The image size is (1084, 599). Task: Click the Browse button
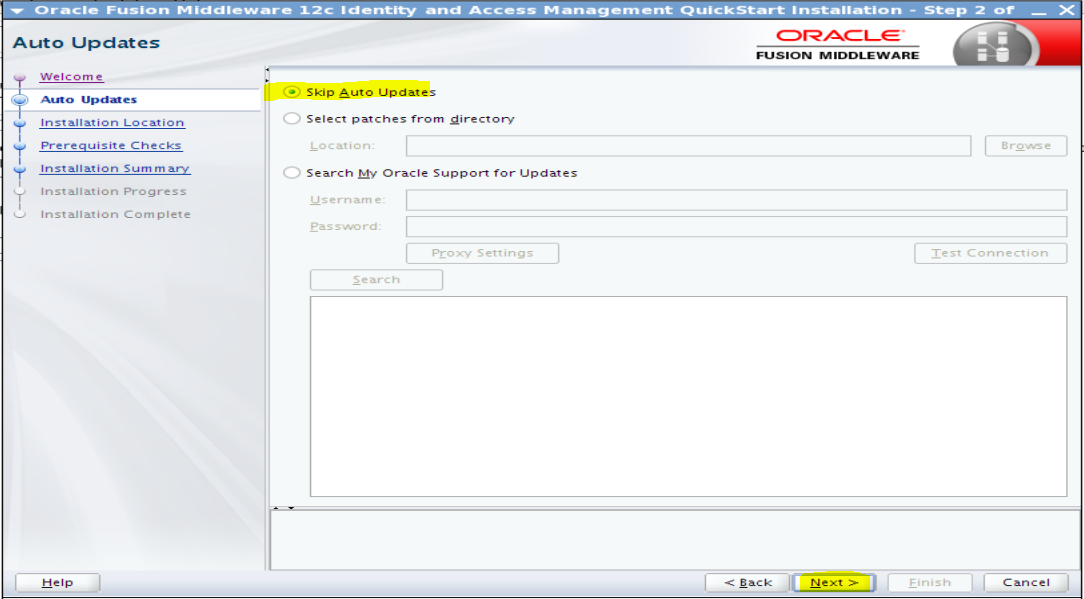[x=1025, y=145]
